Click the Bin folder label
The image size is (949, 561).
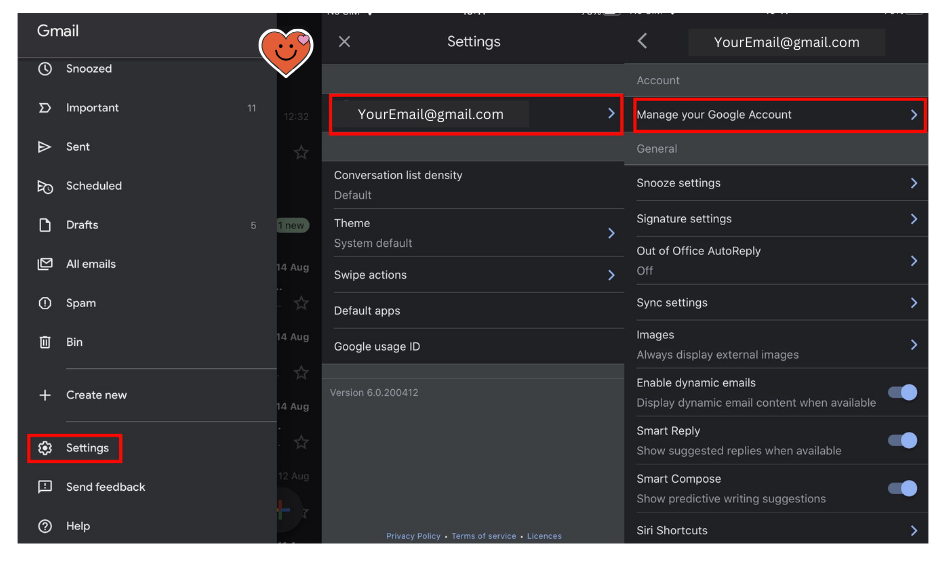coord(74,342)
